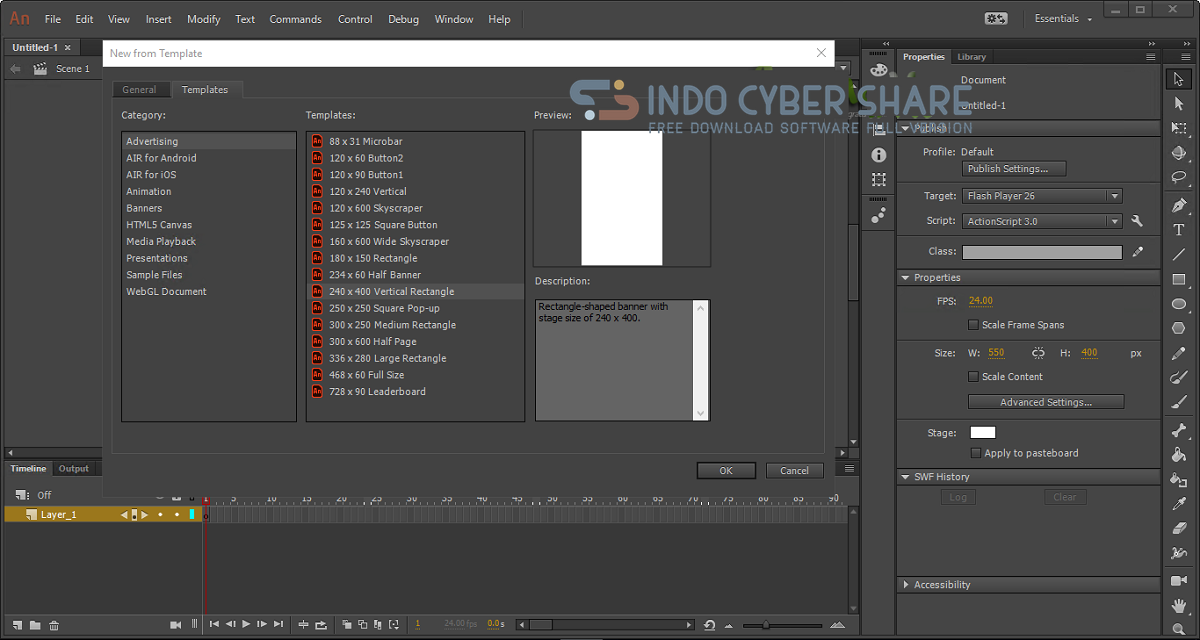Viewport: 1200px width, 640px height.
Task: Click the Advanced Settings button
Action: pos(1046,402)
